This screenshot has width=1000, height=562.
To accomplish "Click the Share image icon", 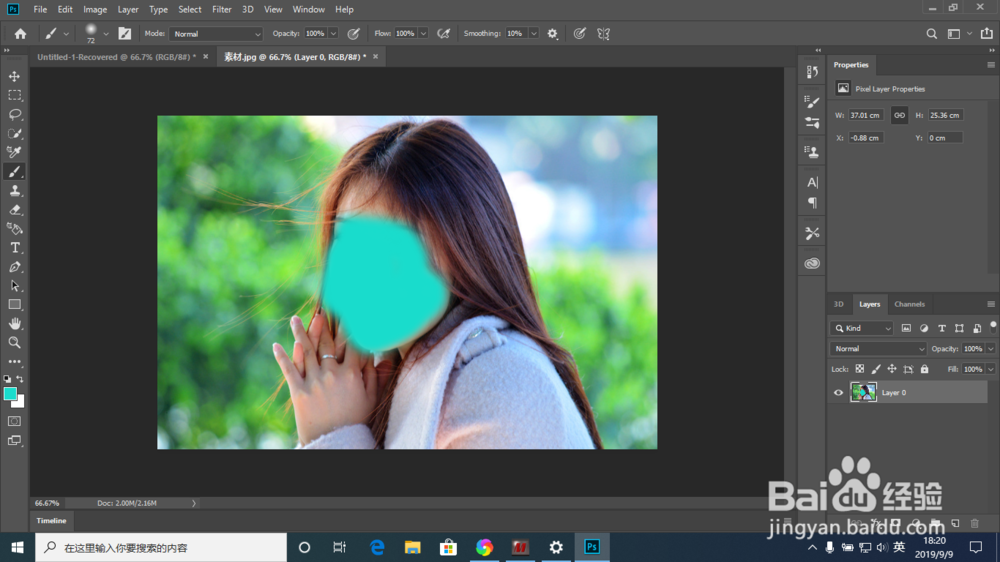I will [987, 33].
